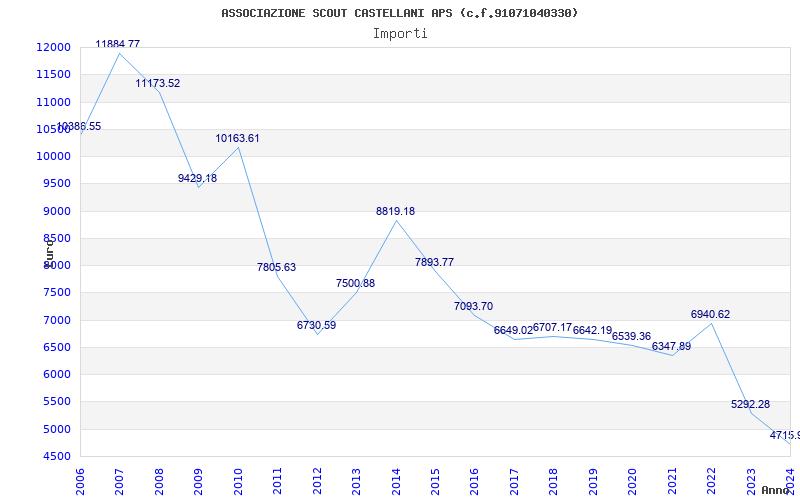This screenshot has width=800, height=500.
Task: Click data label 6539.36
Action: (632, 336)
